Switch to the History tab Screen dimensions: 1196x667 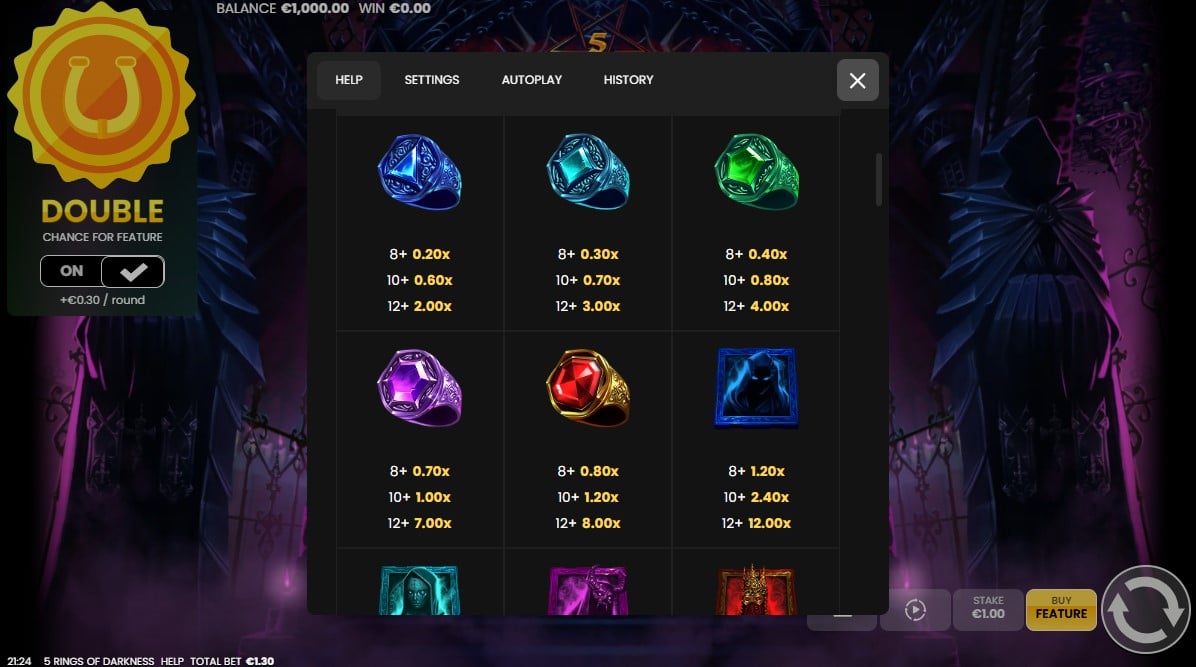629,80
